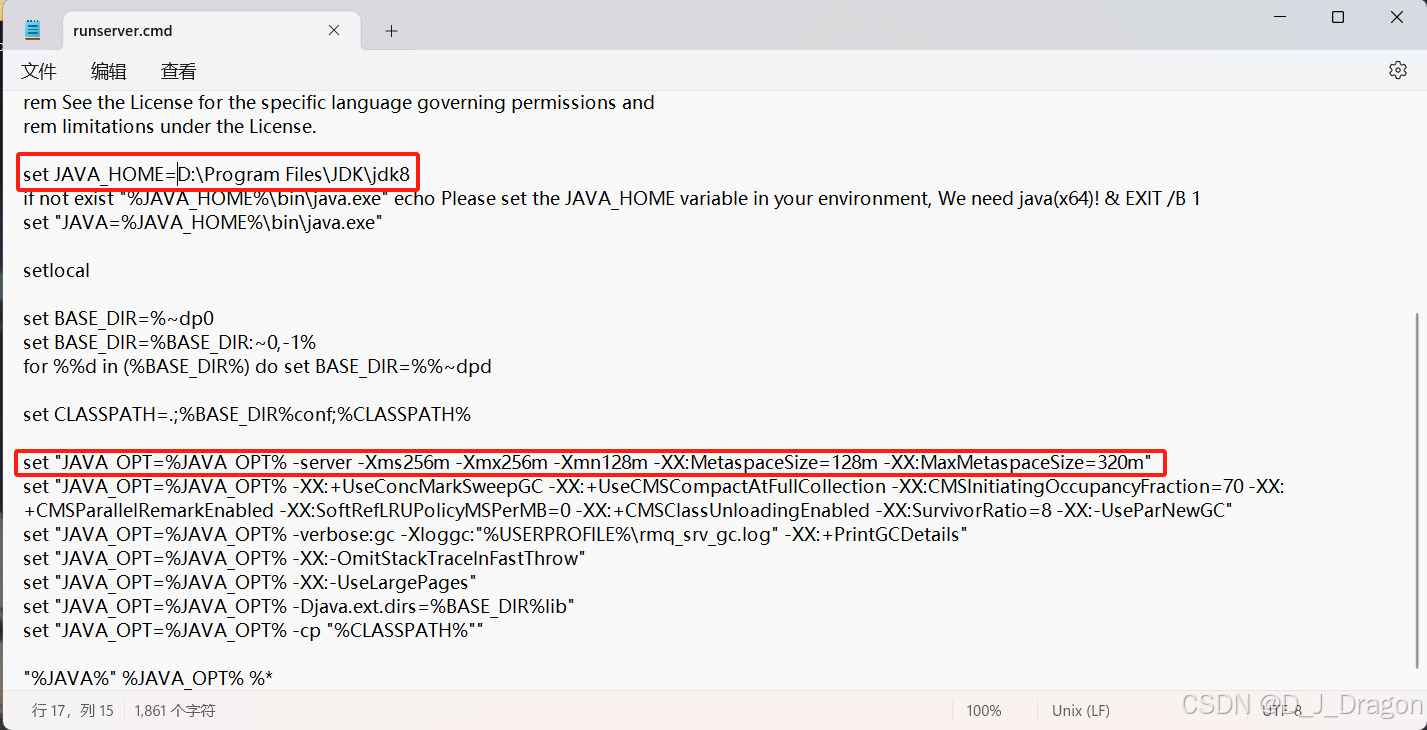Click the line with -XX:-UseLargePages
The image size is (1427, 730).
click(x=250, y=583)
